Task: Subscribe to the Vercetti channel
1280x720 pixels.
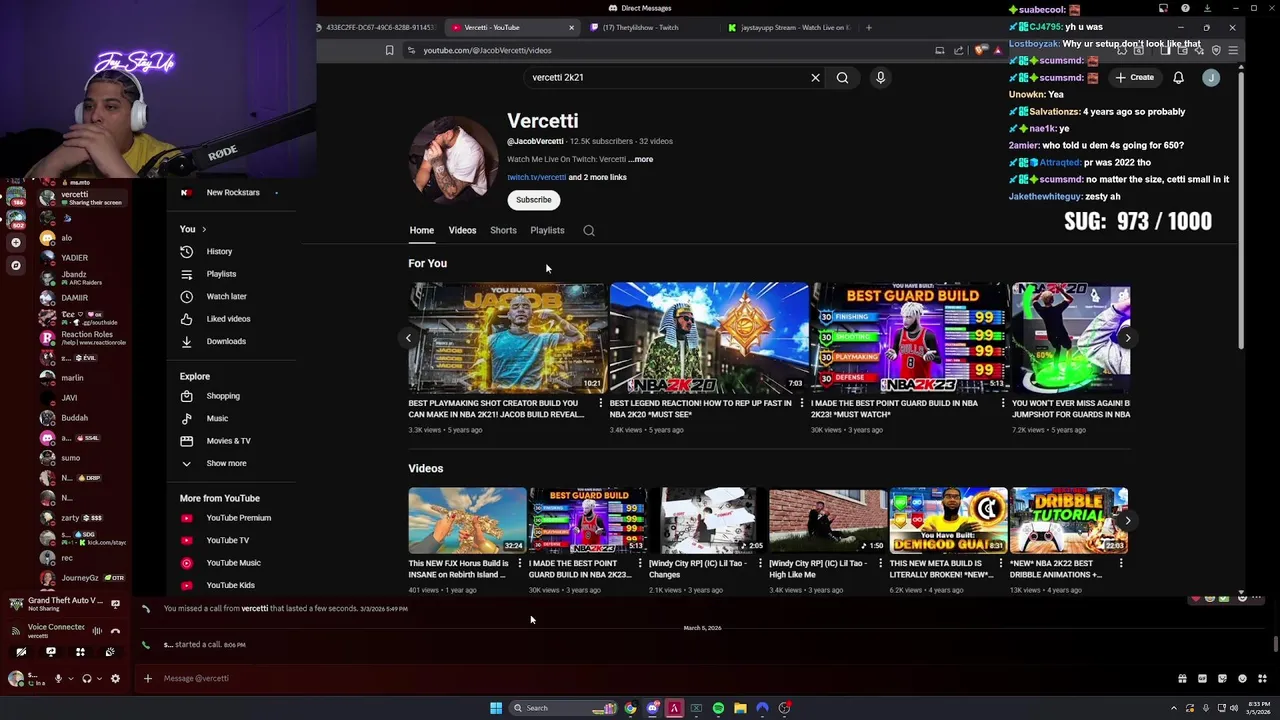Action: 533,199
